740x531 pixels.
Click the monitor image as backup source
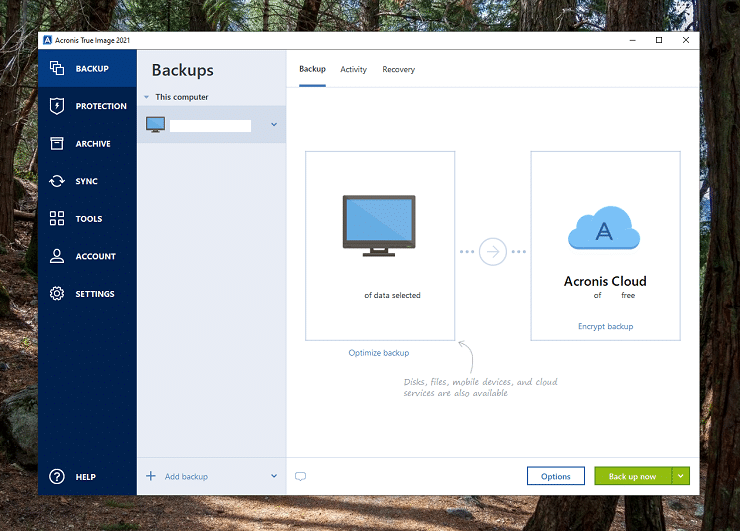pyautogui.click(x=379, y=226)
